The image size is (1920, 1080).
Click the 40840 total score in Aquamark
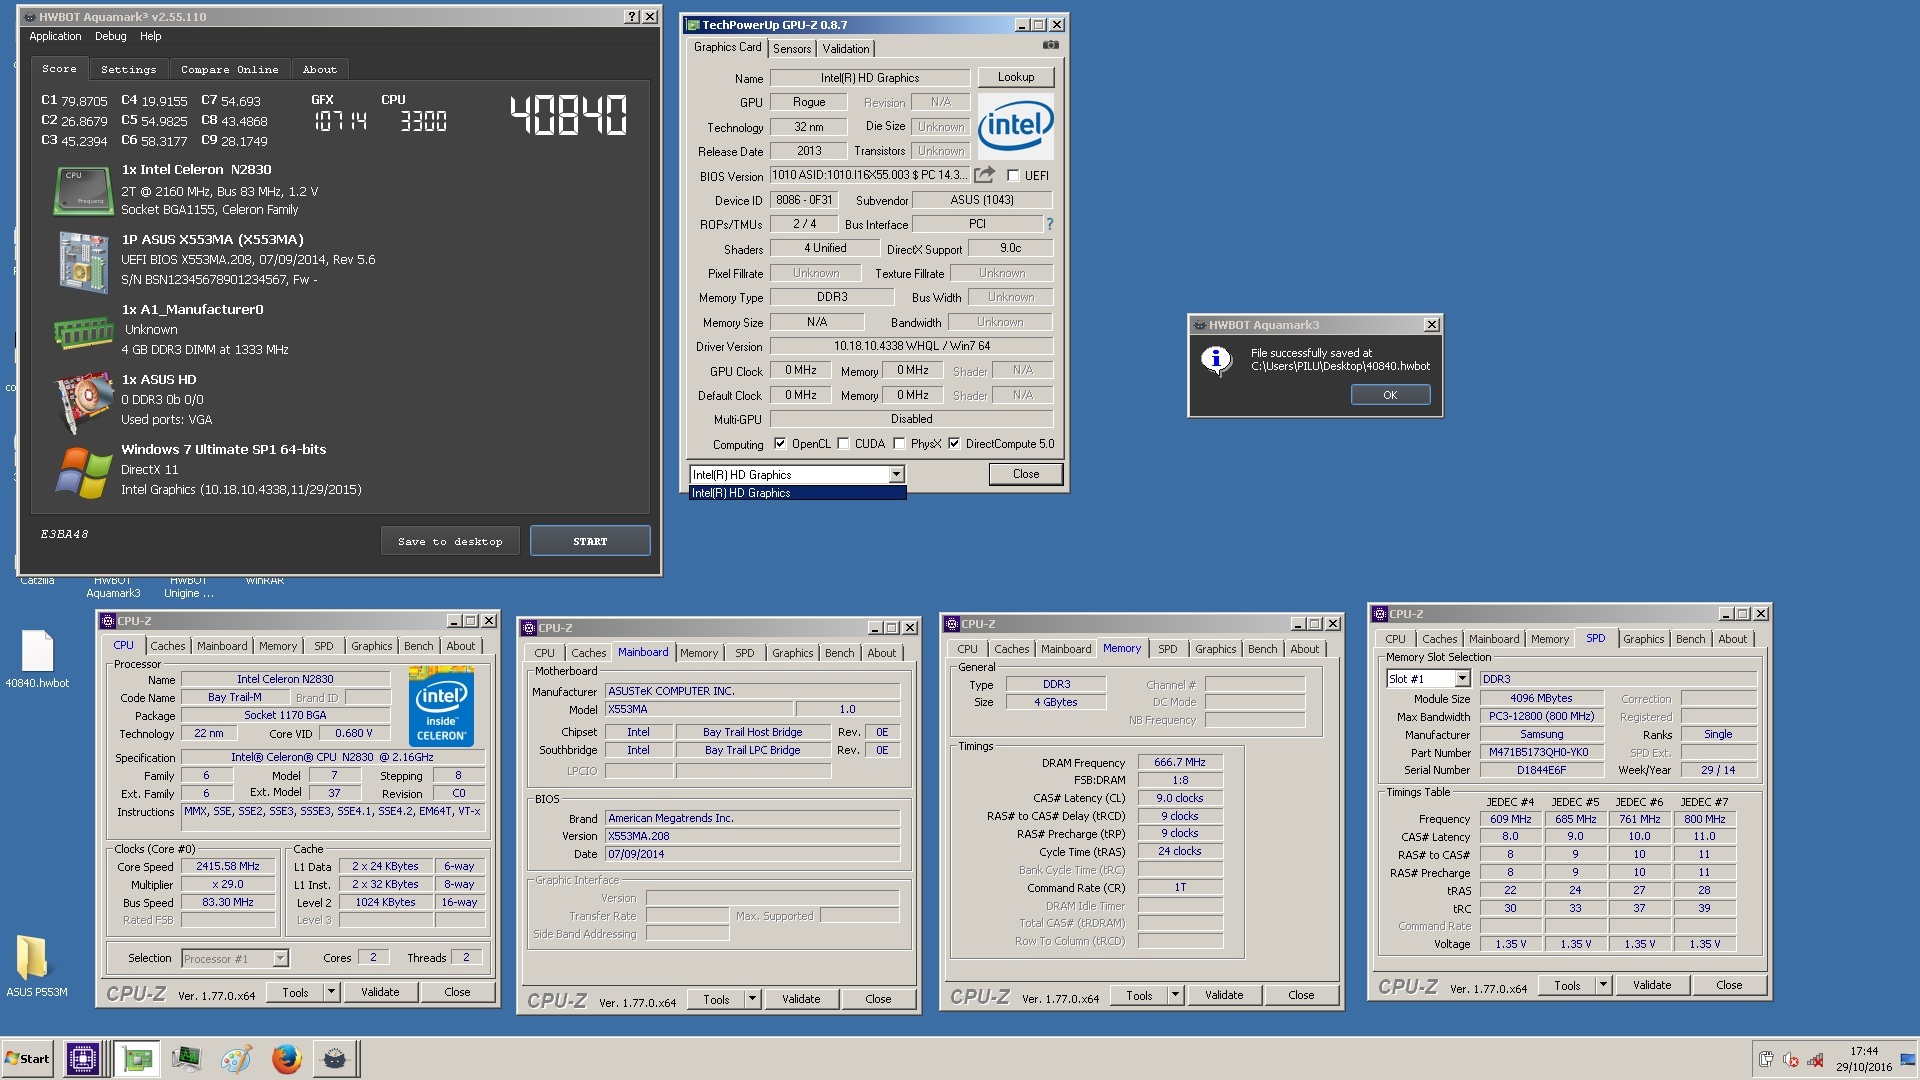pyautogui.click(x=568, y=116)
